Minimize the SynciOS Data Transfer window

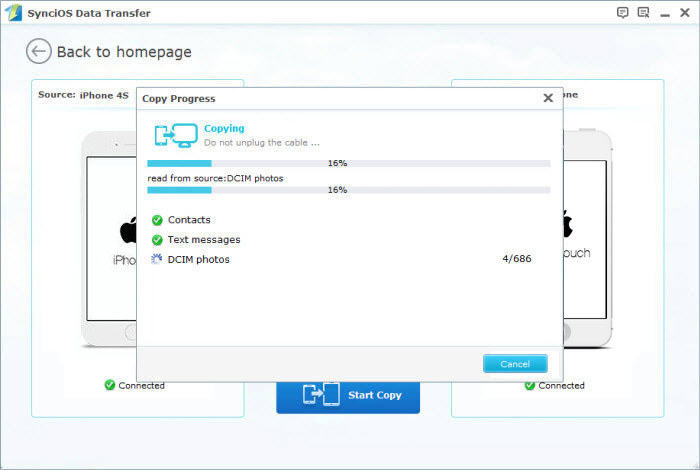coord(665,15)
